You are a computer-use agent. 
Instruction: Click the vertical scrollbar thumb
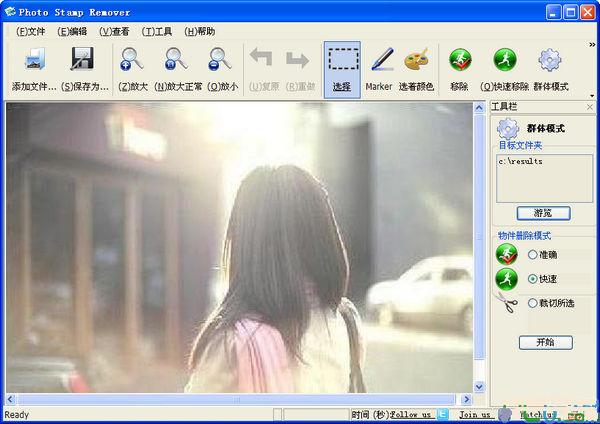point(479,236)
